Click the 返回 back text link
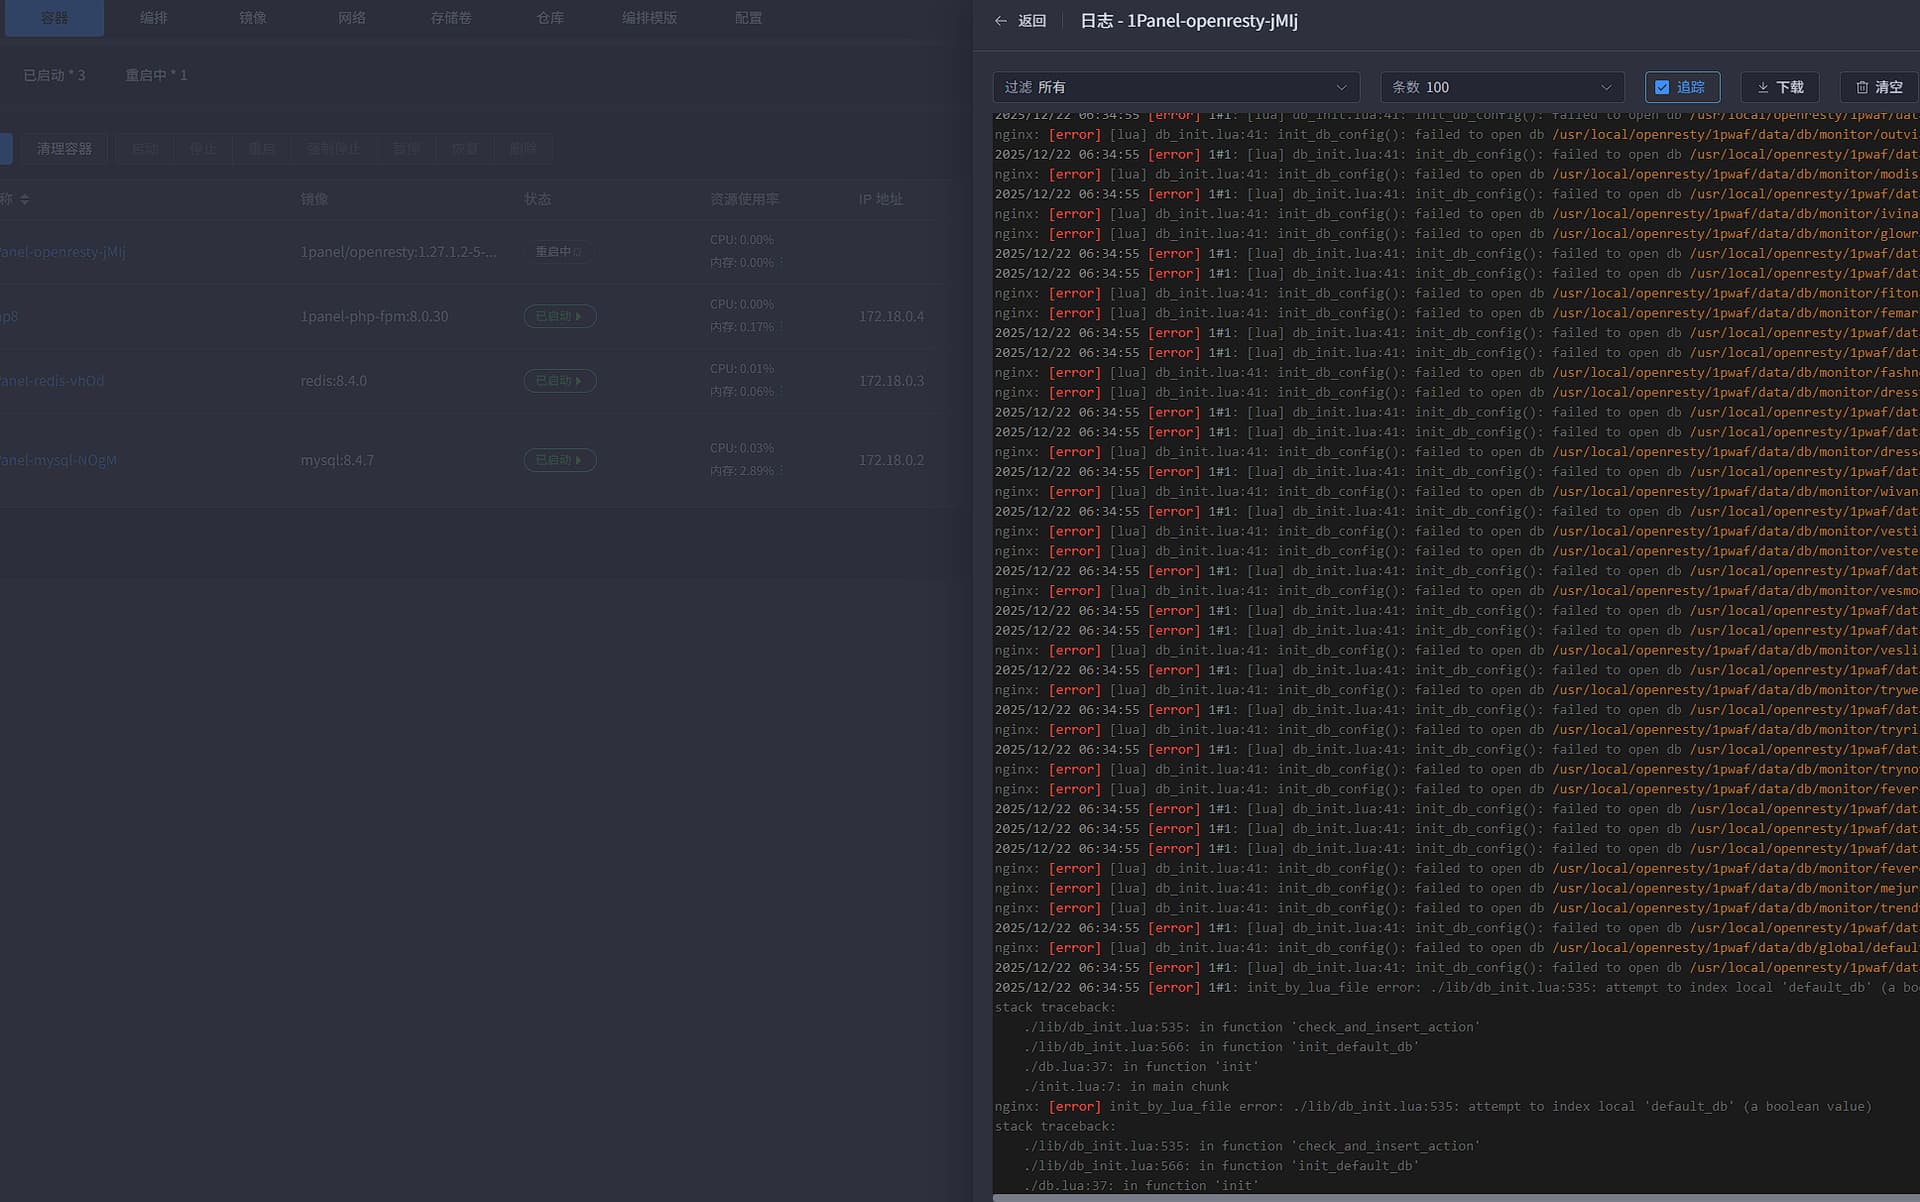The image size is (1920, 1202). pos(1032,21)
